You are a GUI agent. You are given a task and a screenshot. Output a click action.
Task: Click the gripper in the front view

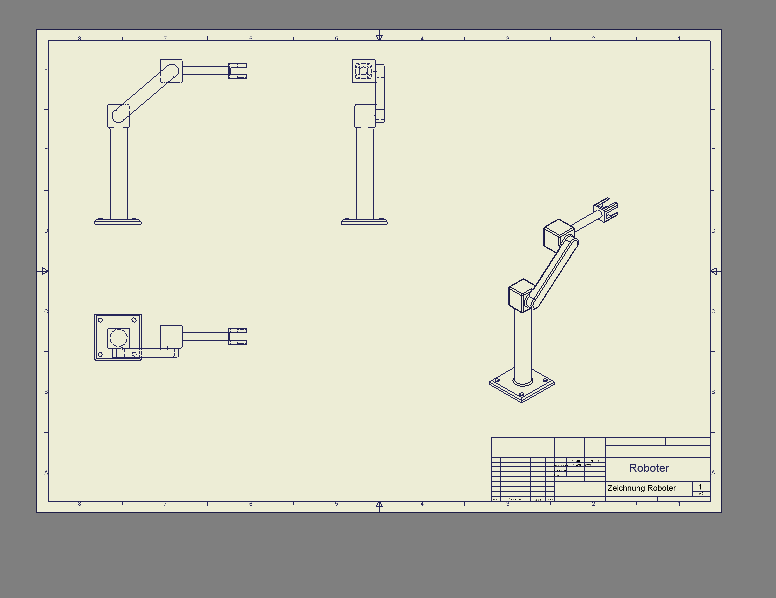(x=238, y=71)
